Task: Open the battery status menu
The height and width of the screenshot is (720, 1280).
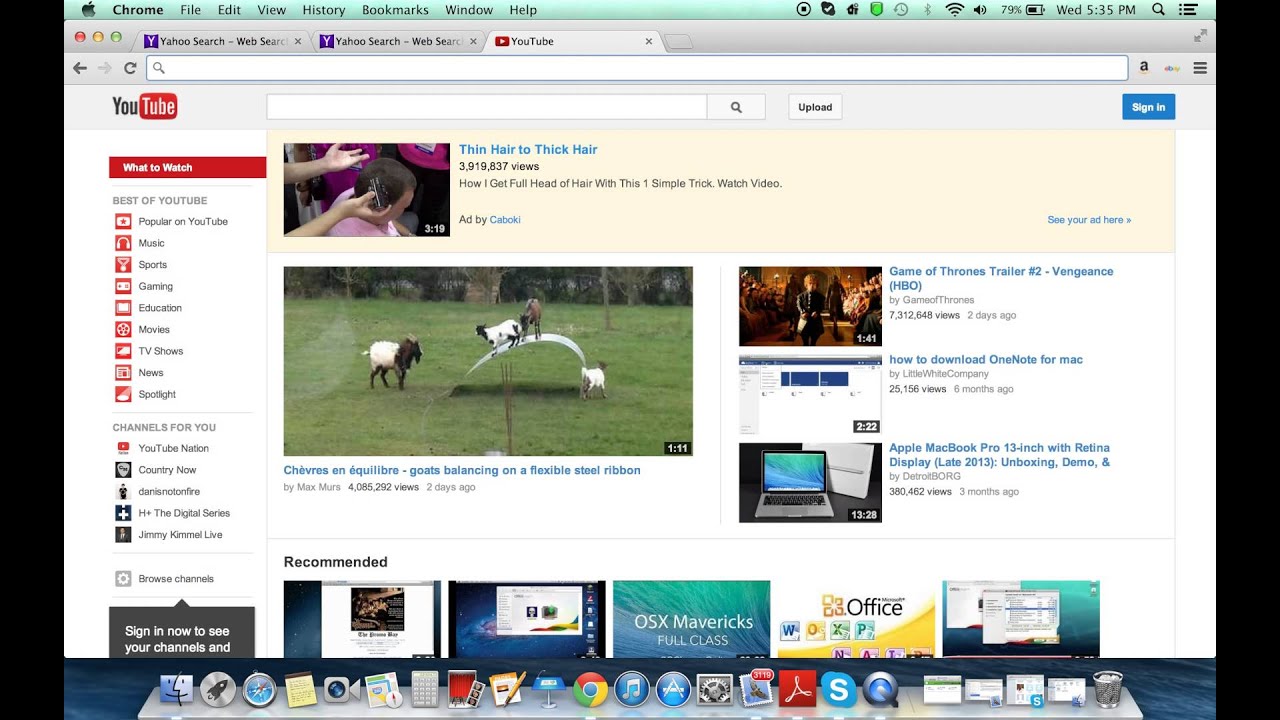Action: click(x=1023, y=10)
